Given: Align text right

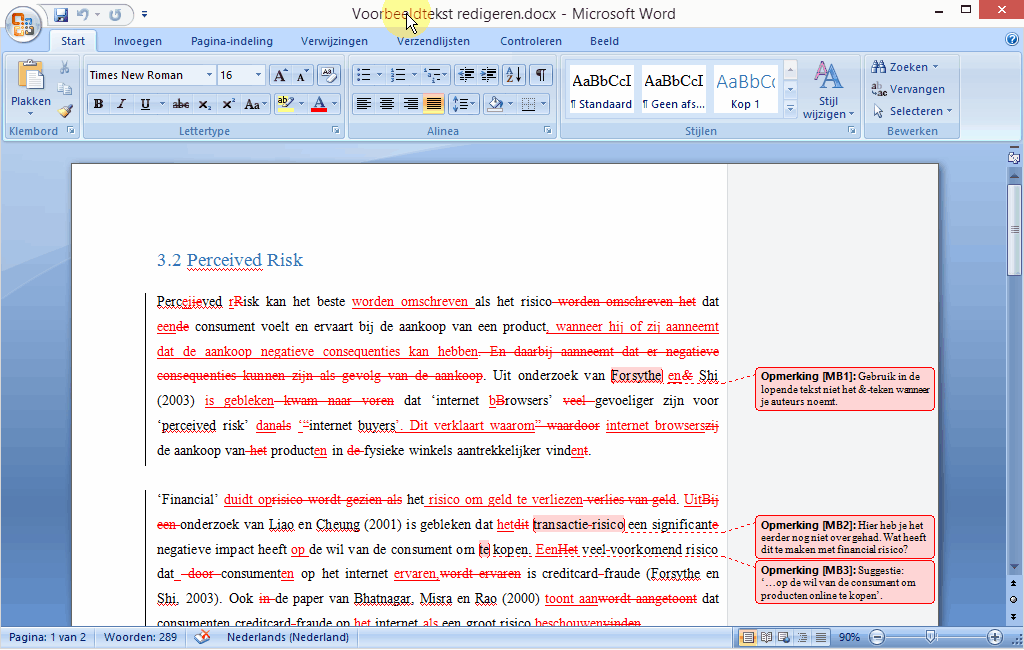Looking at the screenshot, I should tap(411, 104).
